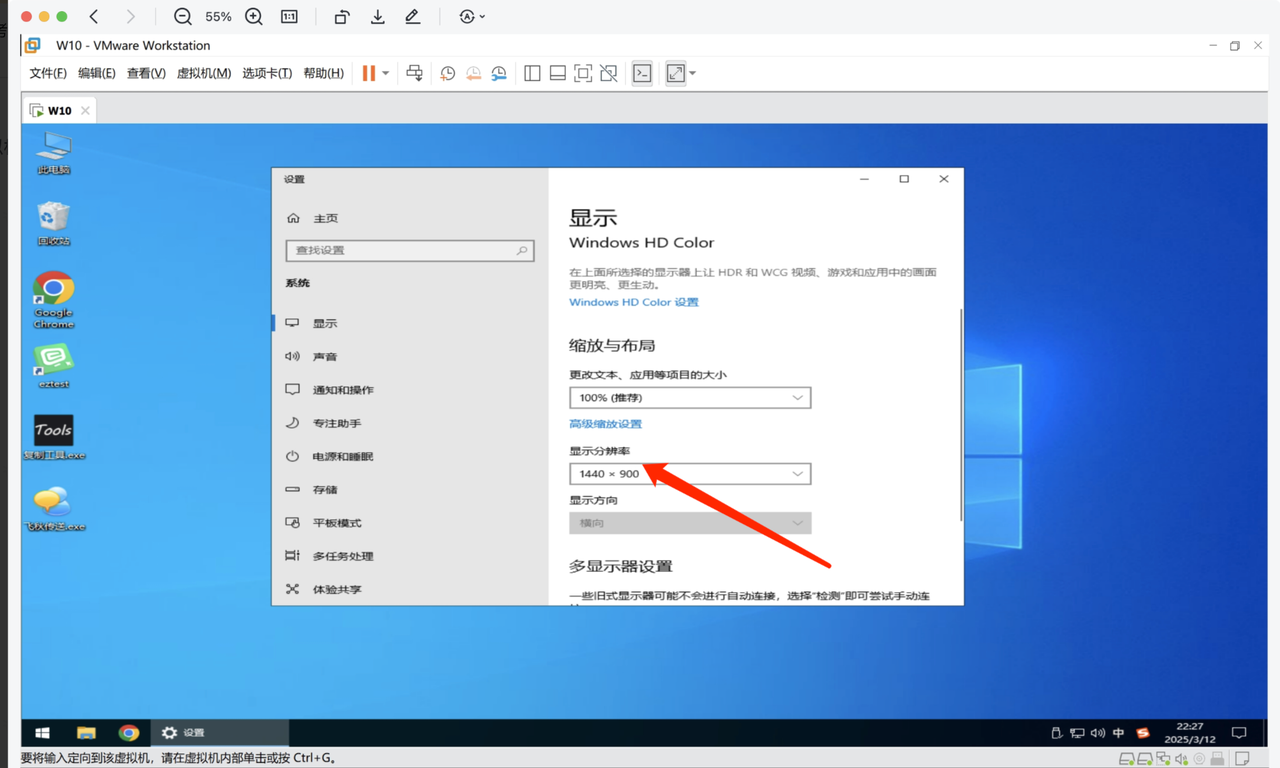Open File Explorer in the taskbar
Viewport: 1280px width, 768px height.
point(86,733)
